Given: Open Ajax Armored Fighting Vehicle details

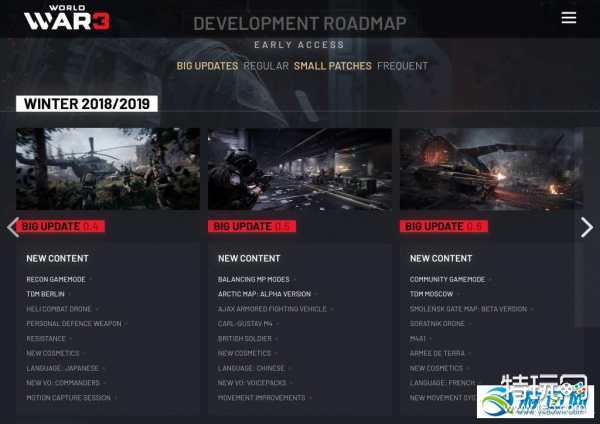Looking at the screenshot, I should [272, 309].
